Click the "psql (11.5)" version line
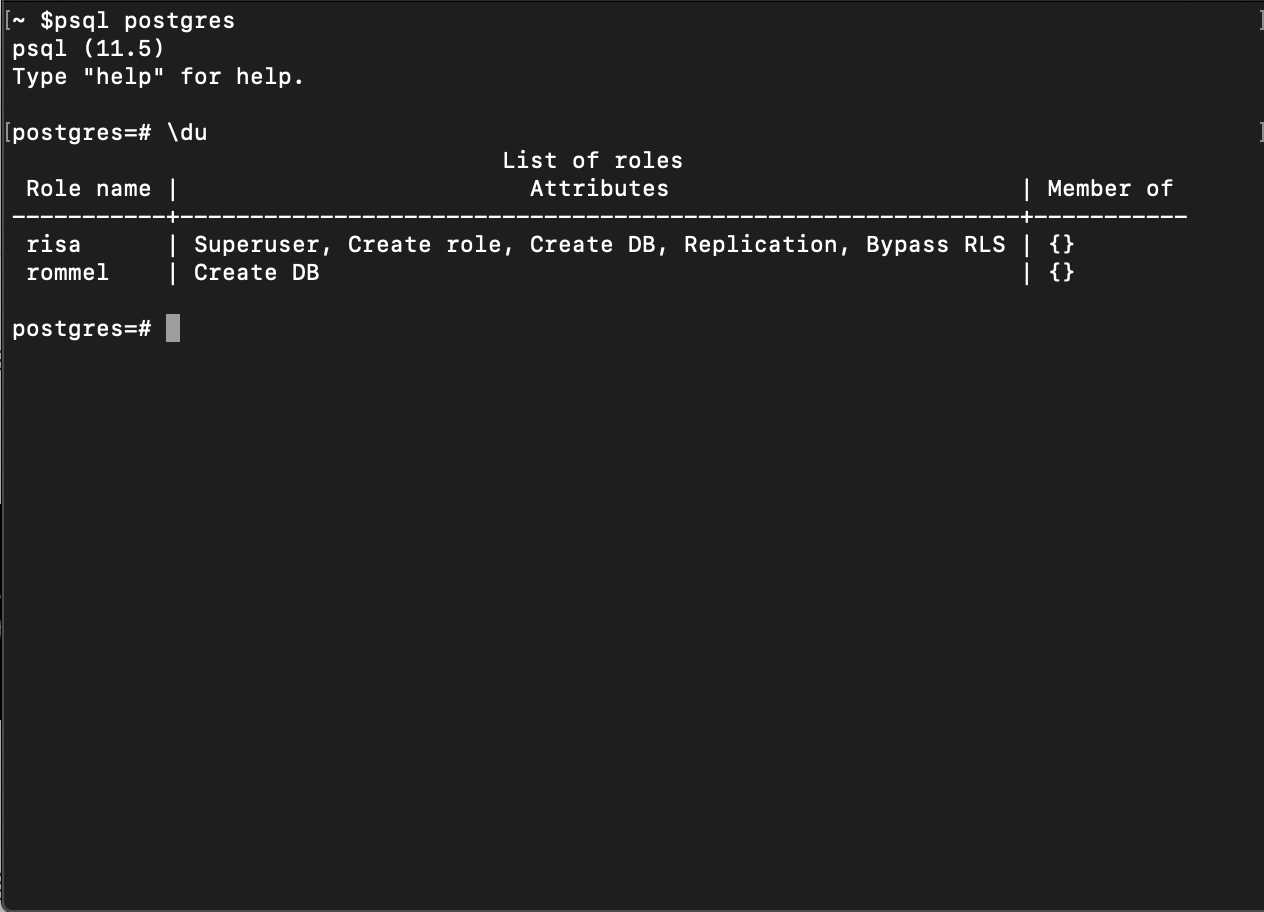The height and width of the screenshot is (912, 1264). click(x=89, y=48)
